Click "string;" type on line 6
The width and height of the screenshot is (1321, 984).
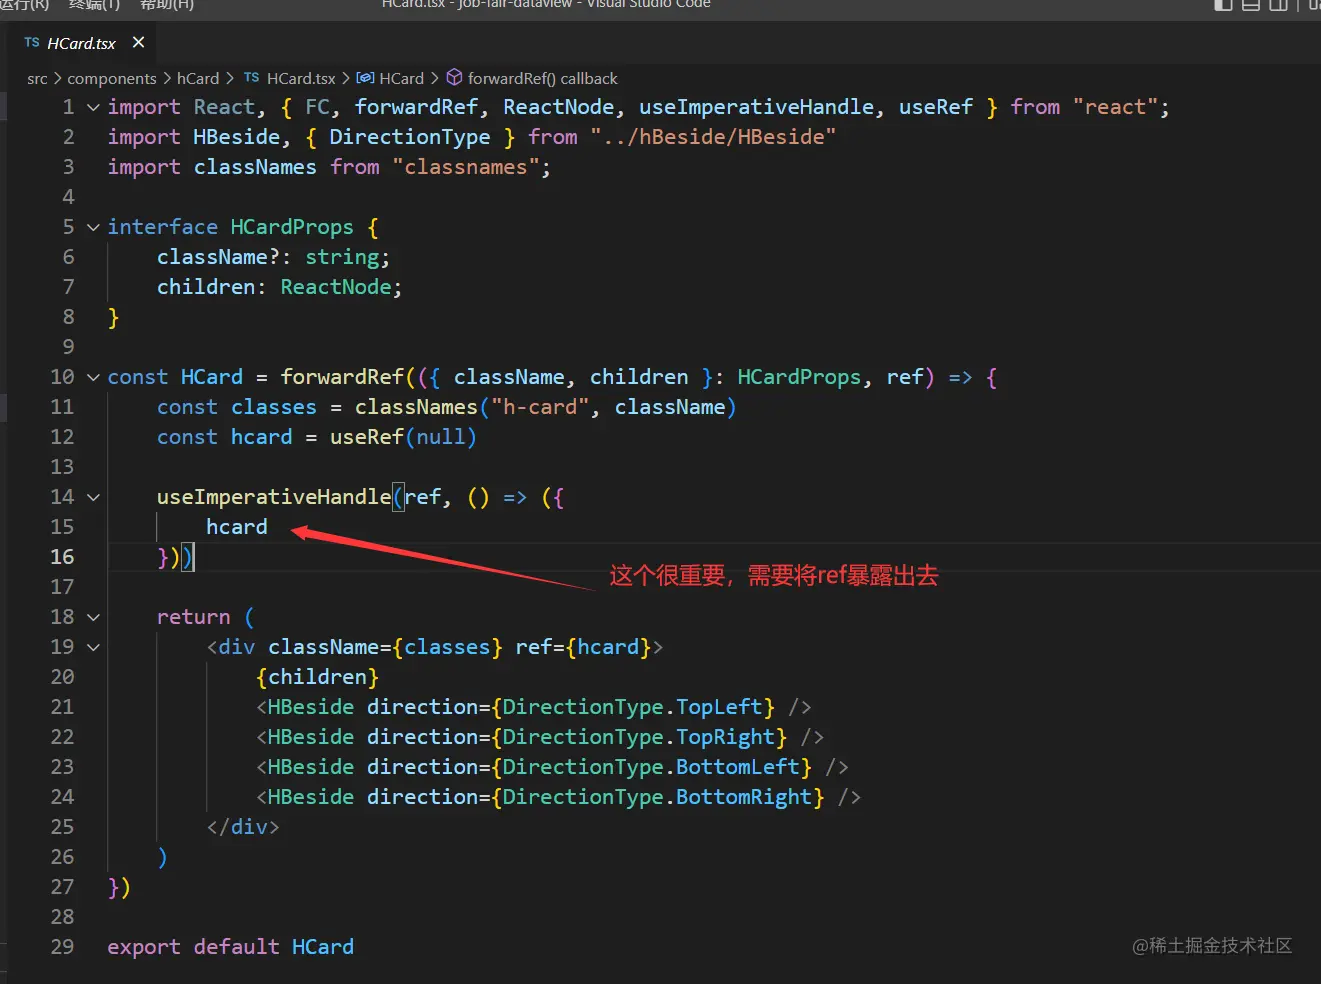pyautogui.click(x=347, y=257)
